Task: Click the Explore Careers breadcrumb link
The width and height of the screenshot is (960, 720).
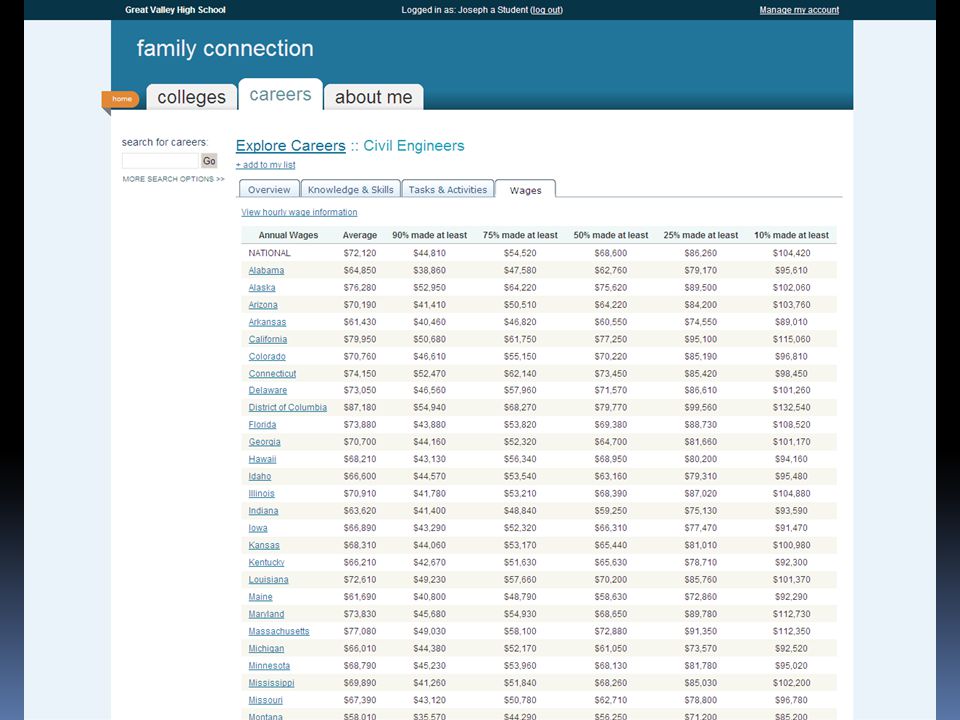Action: [291, 146]
